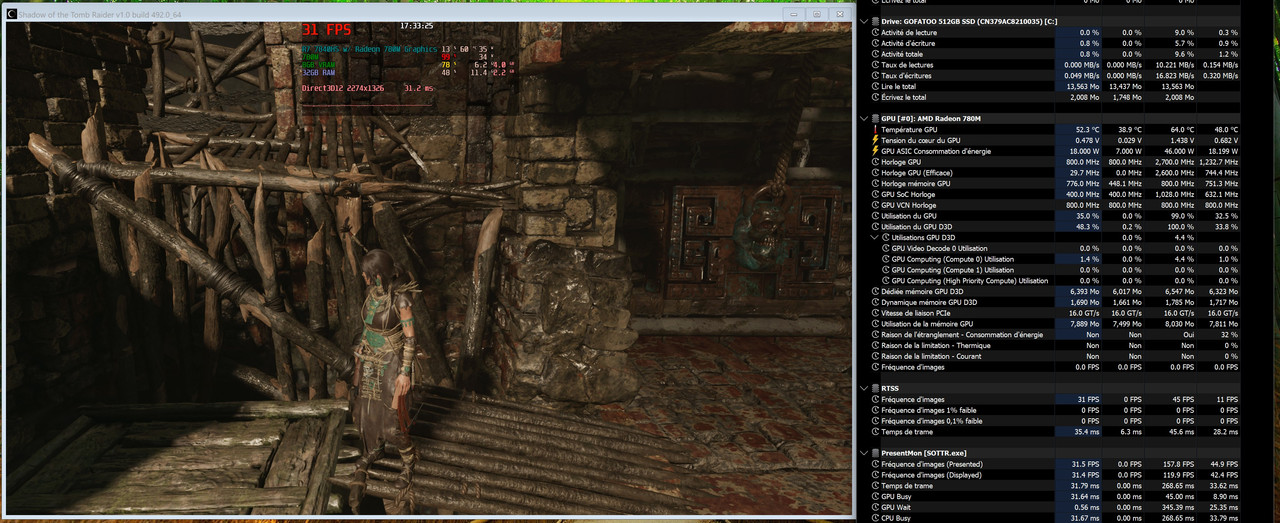Screen dimensions: 1280x523
Task: Click the clock icon beside Vitesse de liaison PCIe
Action: (x=876, y=313)
